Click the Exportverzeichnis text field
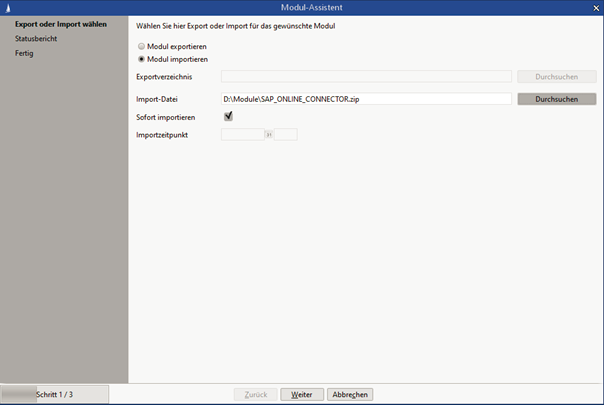The height and width of the screenshot is (405, 604). click(x=365, y=76)
